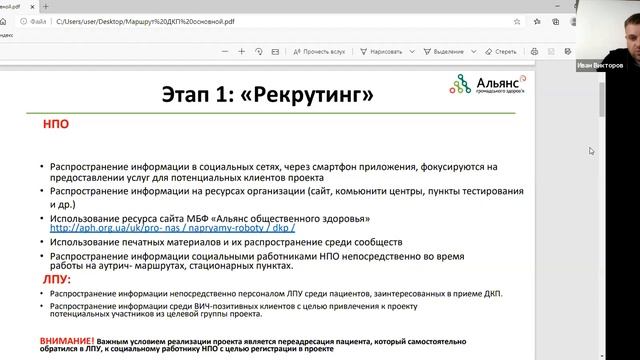
Task: Click bullet 'Использование печатных материалов' line
Action: 226,242
